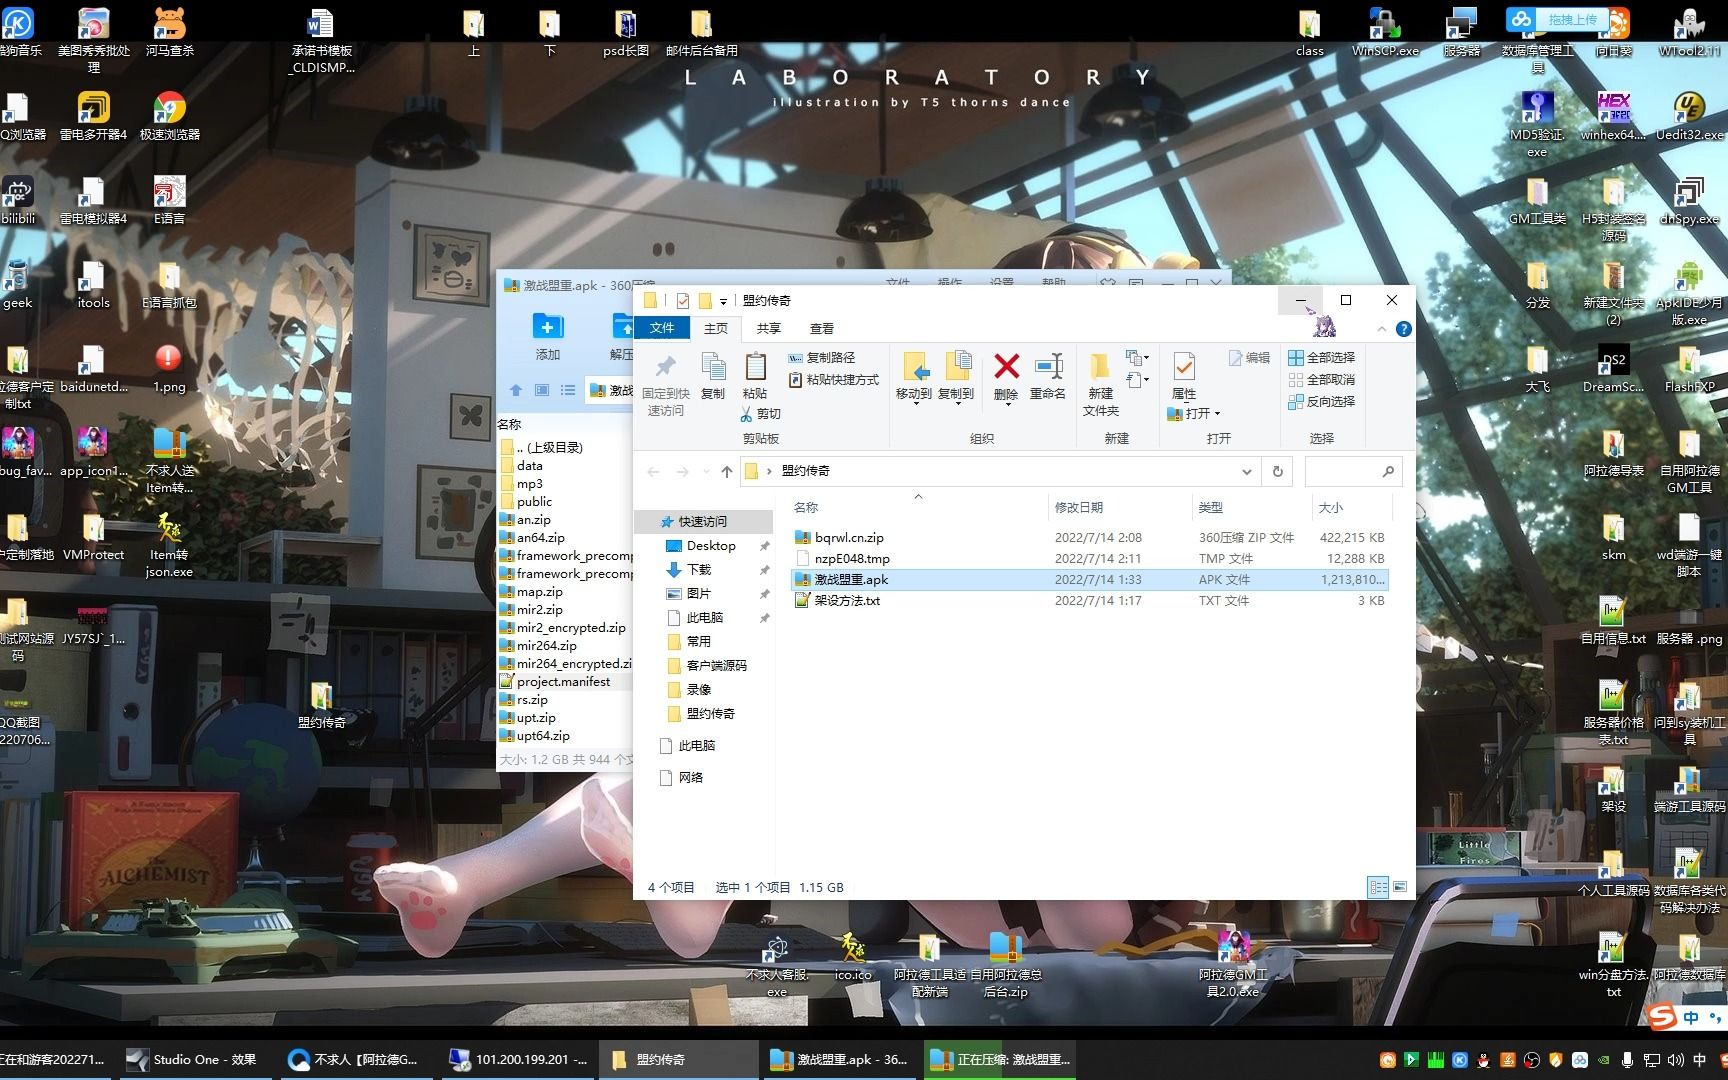Open the 盟约传奇 folder icon on the desktop

321,704
